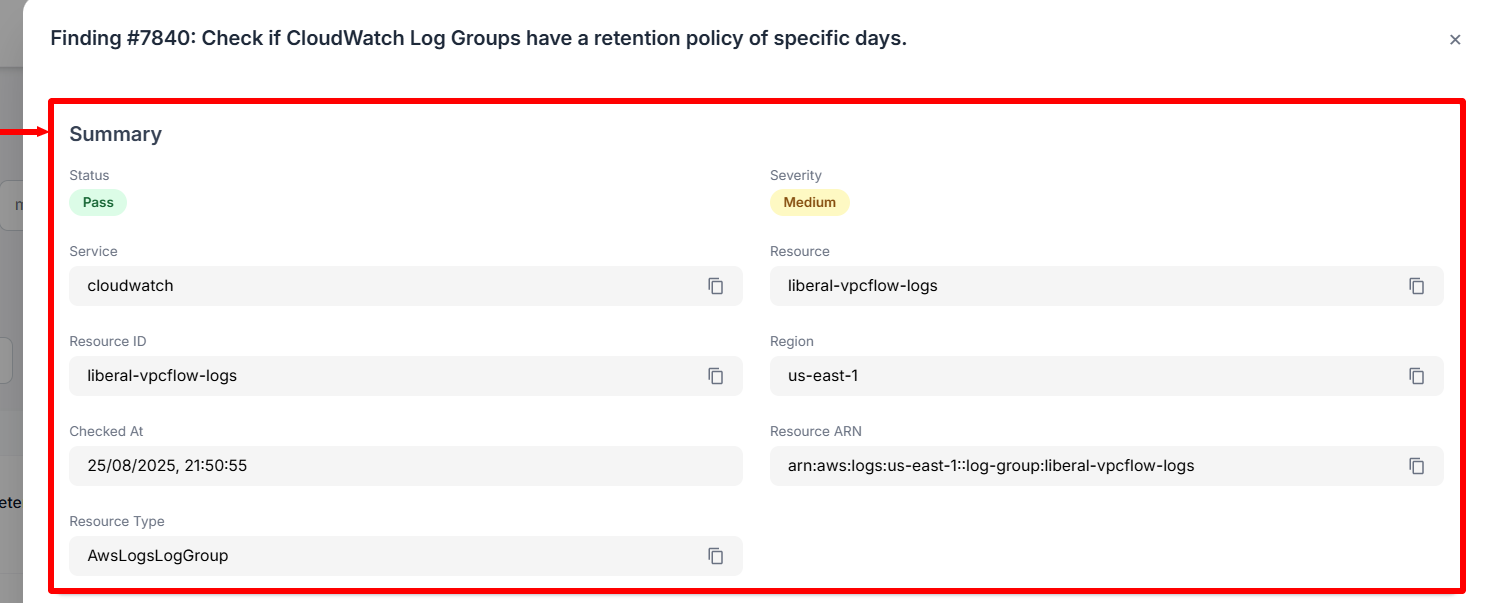Click the AwsLogsLogGroup resource type text
The height and width of the screenshot is (603, 1490).
tap(158, 556)
